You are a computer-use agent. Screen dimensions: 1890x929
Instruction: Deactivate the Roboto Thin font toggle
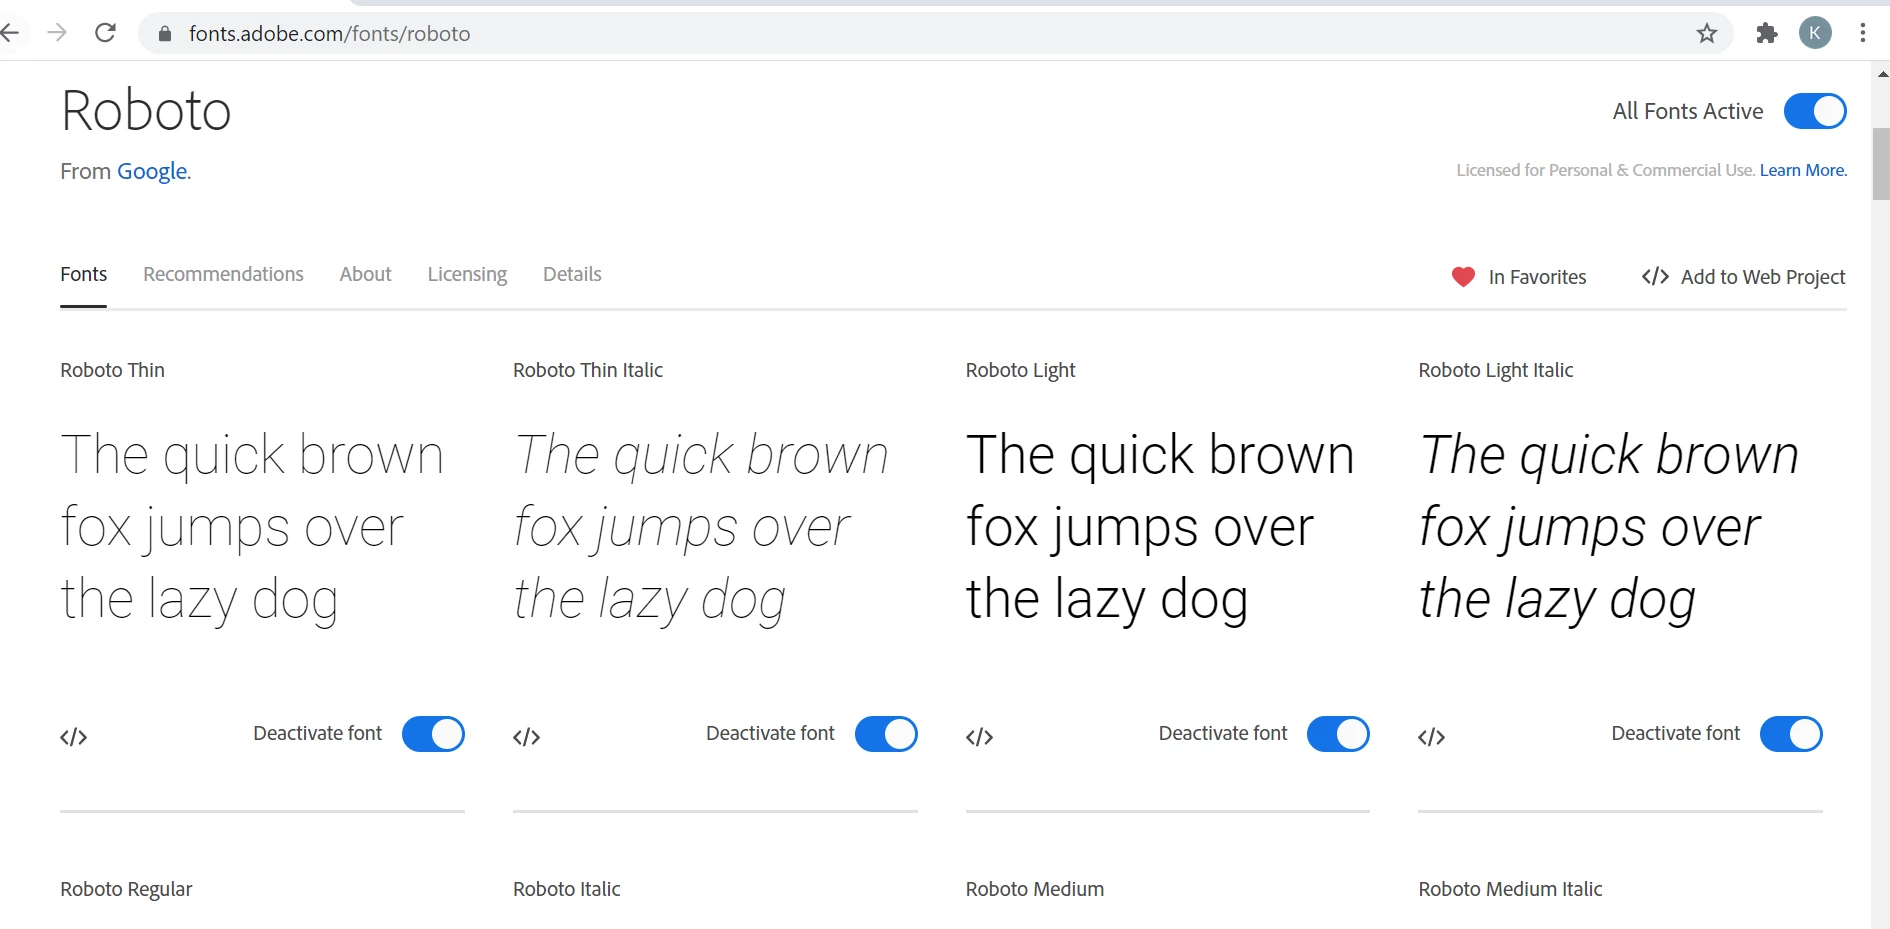[433, 734]
